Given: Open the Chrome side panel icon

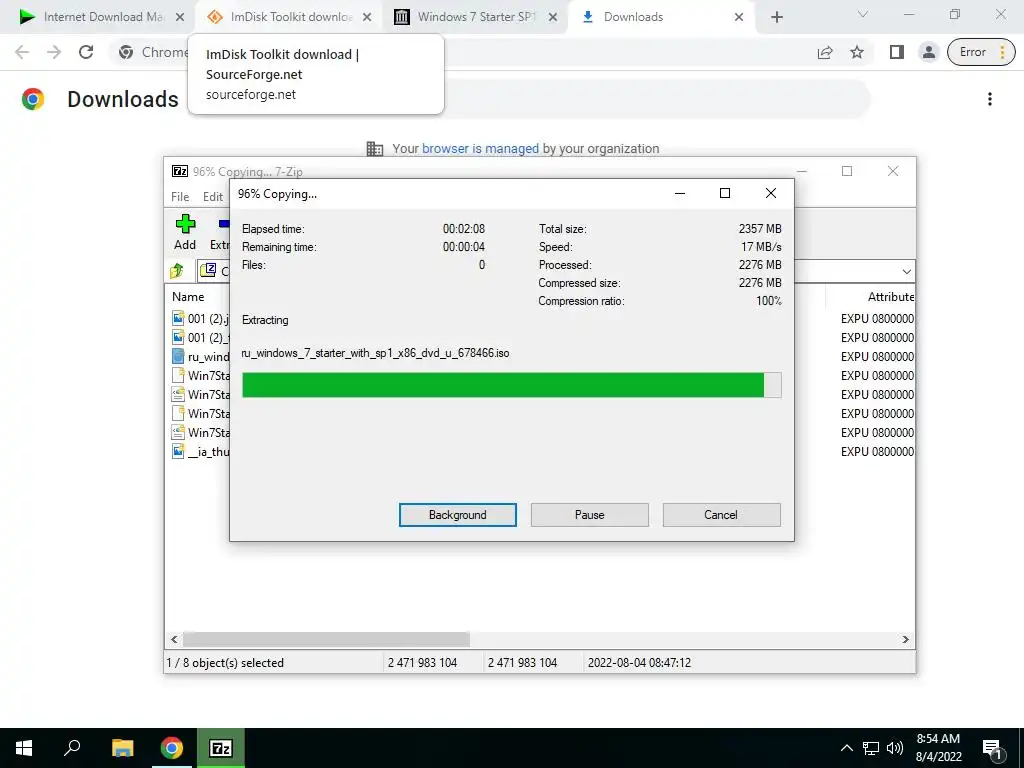Looking at the screenshot, I should 897,52.
